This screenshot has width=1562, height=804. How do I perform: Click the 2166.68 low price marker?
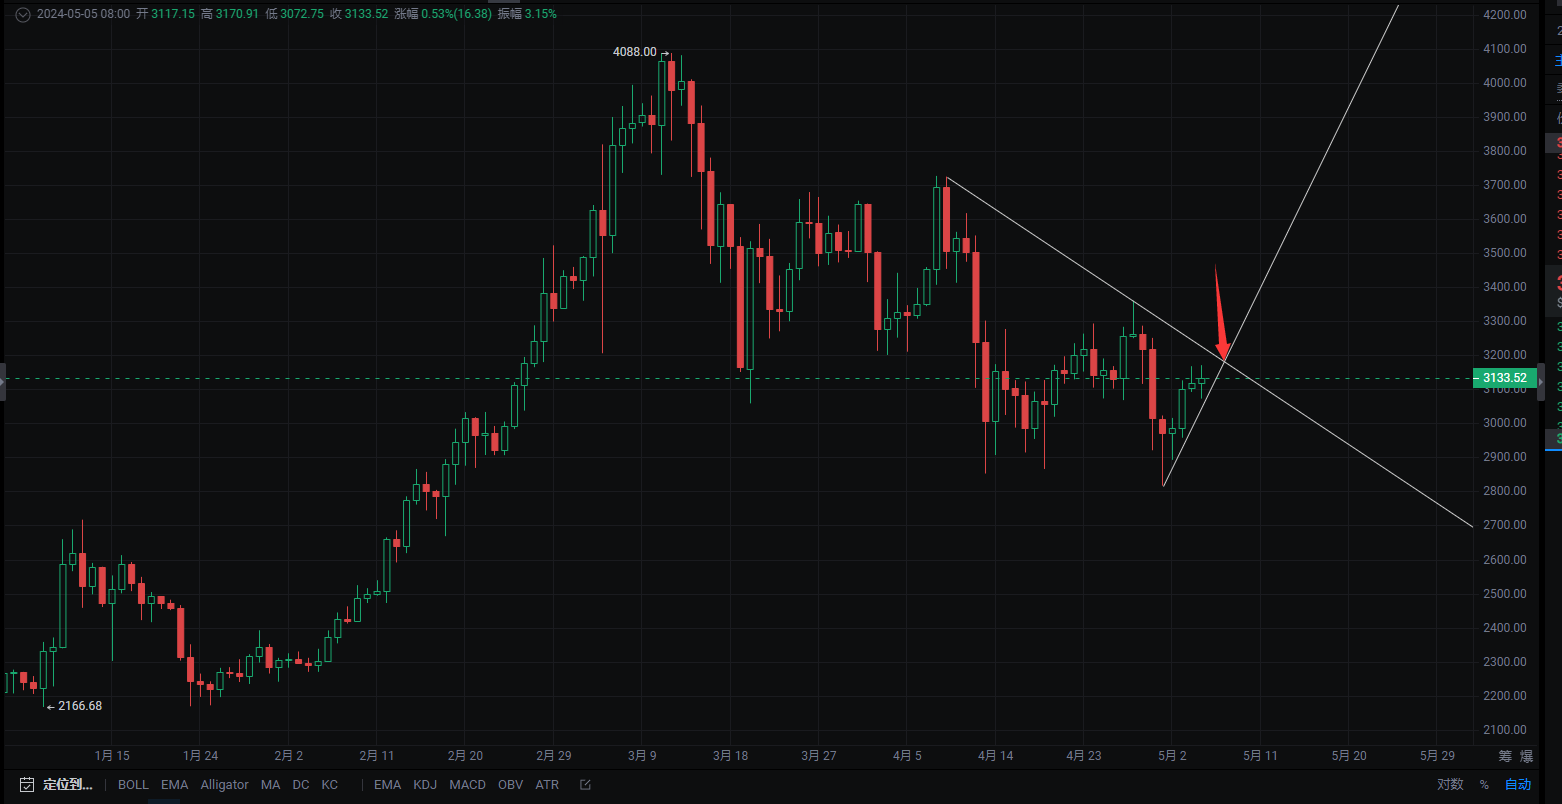pos(80,706)
